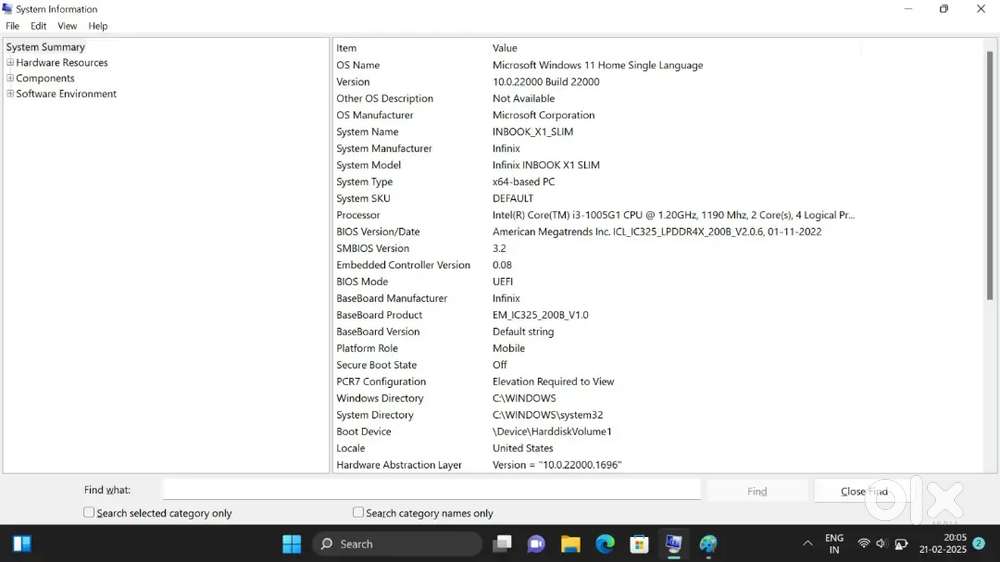This screenshot has height=562, width=1000.
Task: Open Microsoft Store from the taskbar
Action: point(639,544)
